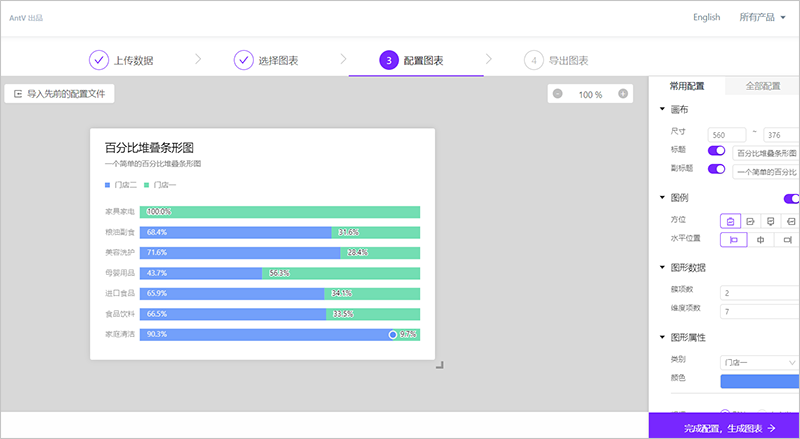This screenshot has height=439, width=800.
Task: Click the 选择图表 step checkmark icon
Action: [244, 60]
